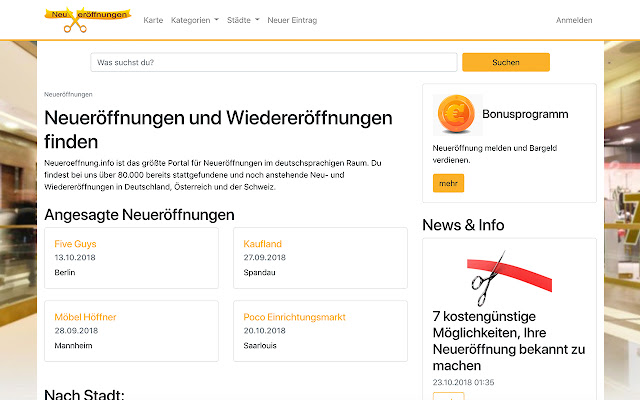
Task: Click the scissors cutting ribbon image
Action: [509, 278]
